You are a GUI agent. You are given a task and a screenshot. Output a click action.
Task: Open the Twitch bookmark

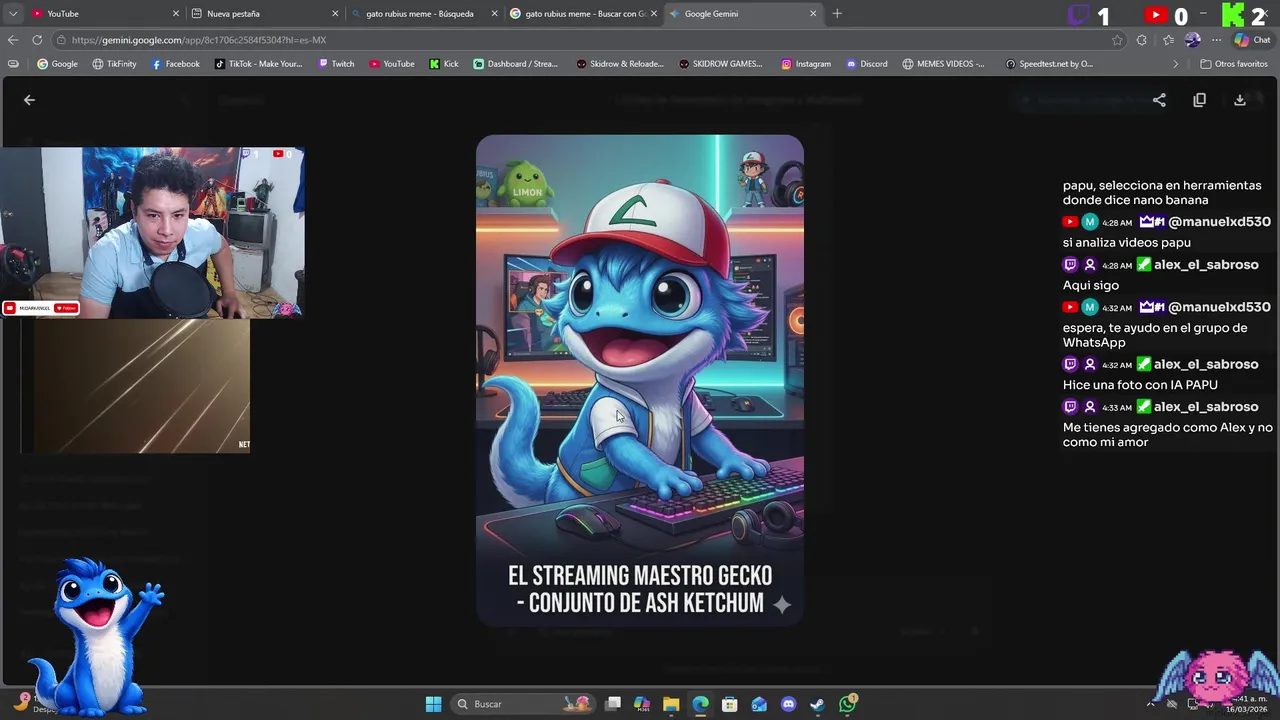pyautogui.click(x=336, y=64)
